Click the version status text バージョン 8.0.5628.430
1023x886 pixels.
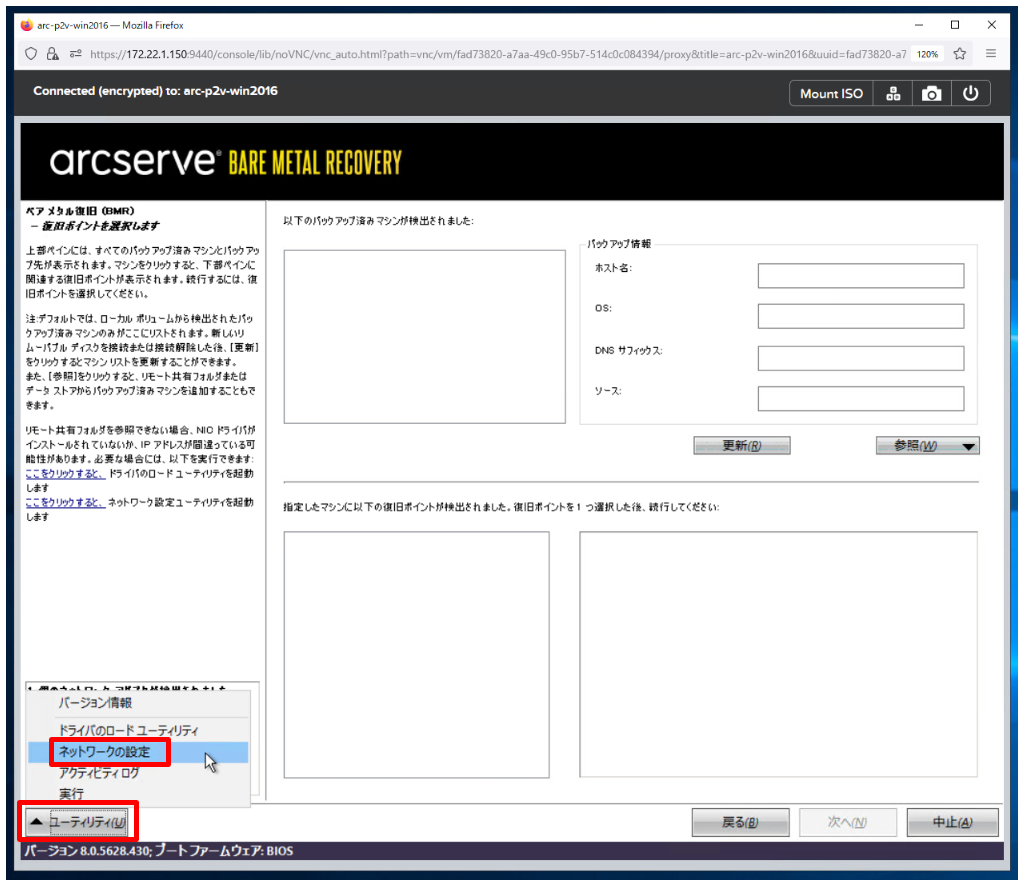87,851
